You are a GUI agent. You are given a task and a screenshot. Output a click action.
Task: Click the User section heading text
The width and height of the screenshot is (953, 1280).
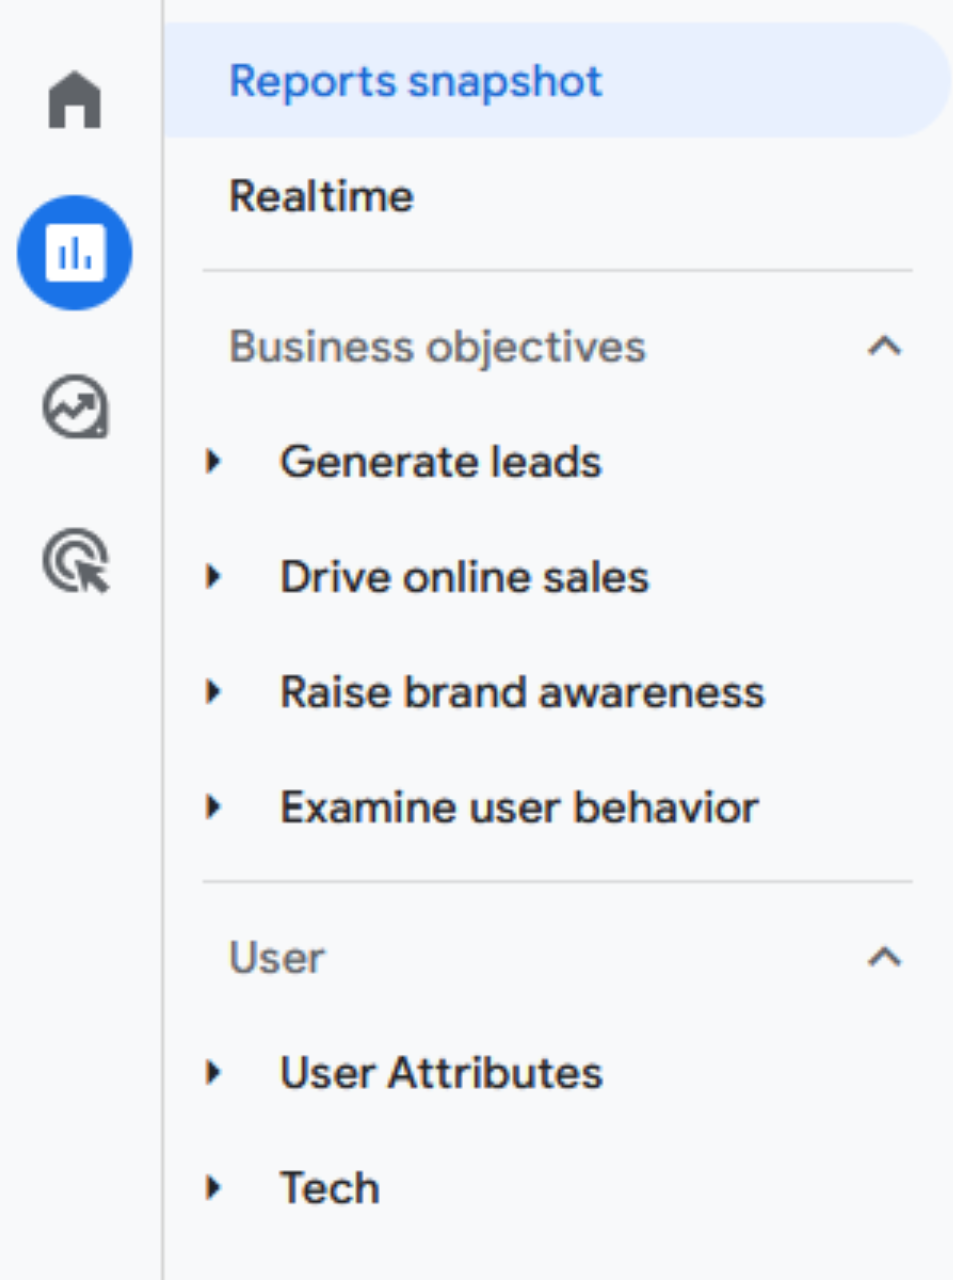[277, 958]
